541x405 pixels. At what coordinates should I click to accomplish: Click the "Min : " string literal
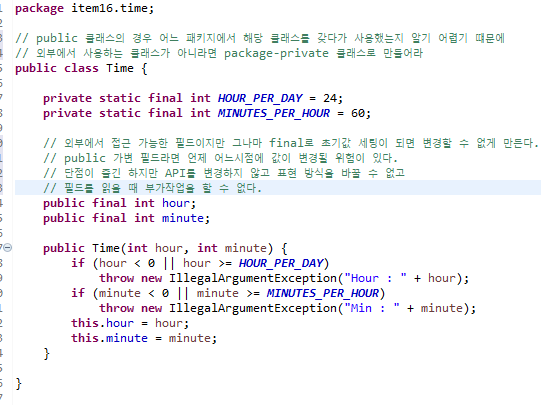(372, 308)
